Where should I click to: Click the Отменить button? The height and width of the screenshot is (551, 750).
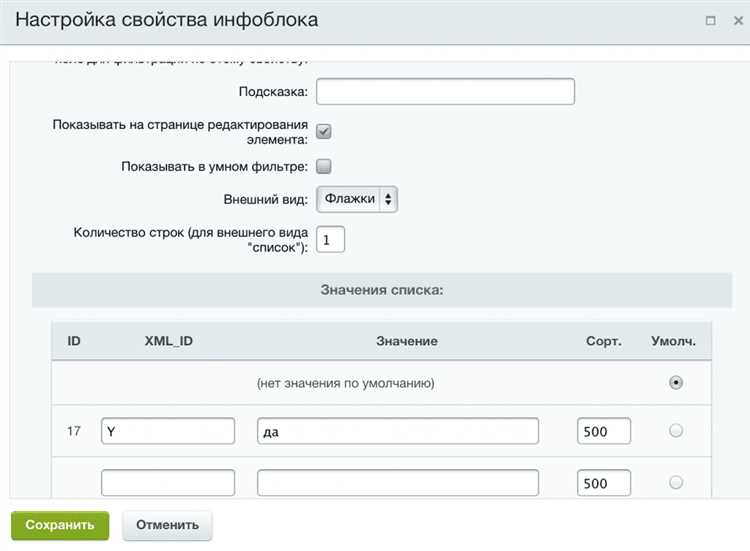coord(167,525)
